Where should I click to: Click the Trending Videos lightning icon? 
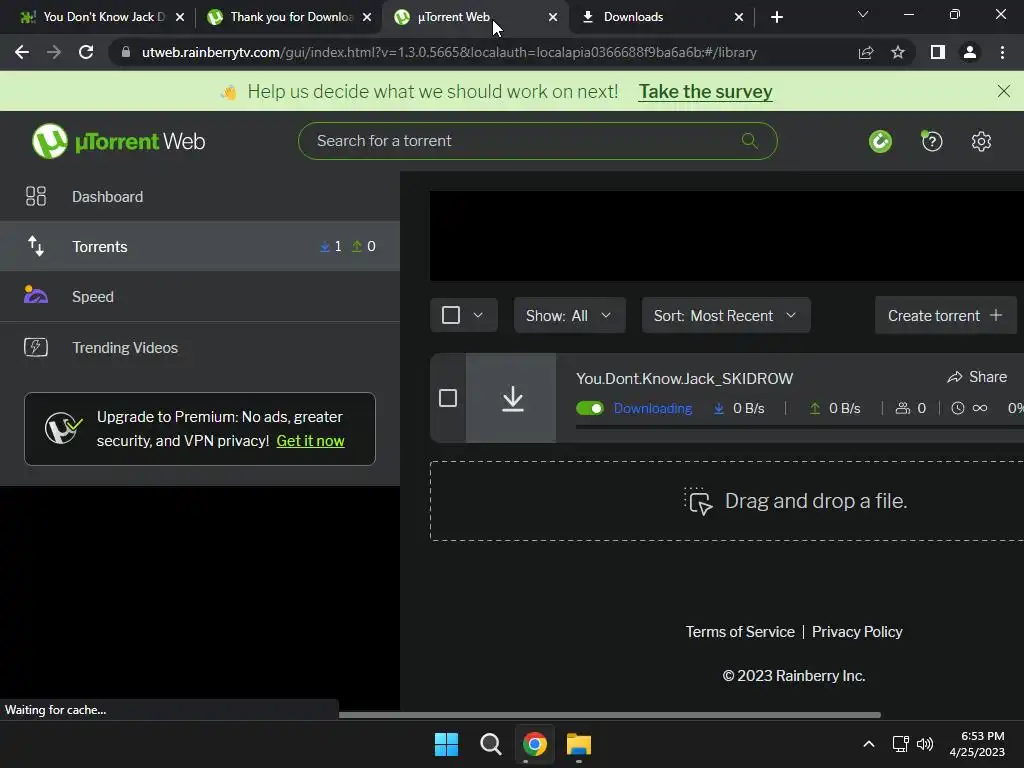coord(36,347)
